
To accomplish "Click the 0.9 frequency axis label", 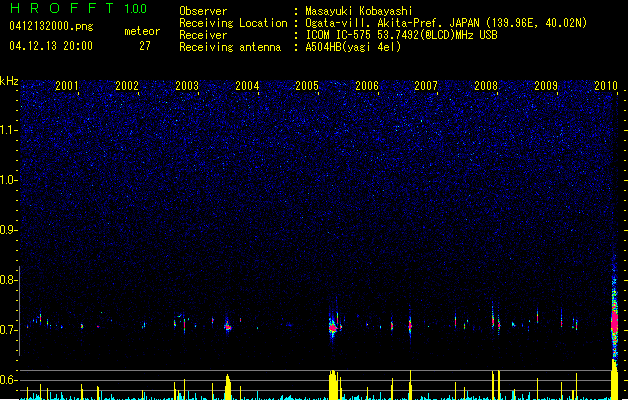I will [8, 230].
